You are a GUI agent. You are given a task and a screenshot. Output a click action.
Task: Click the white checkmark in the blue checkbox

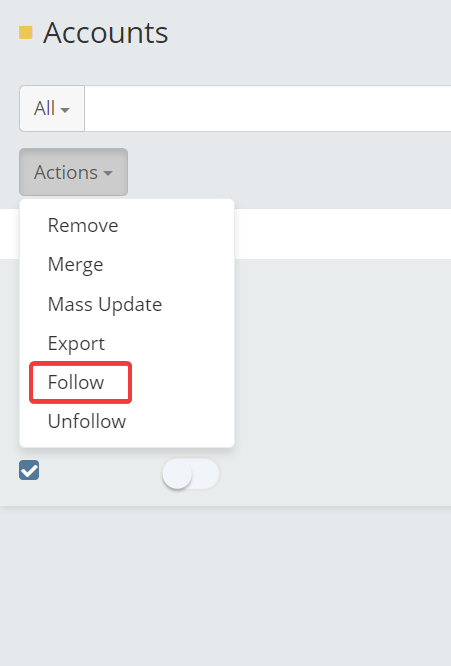click(x=29, y=471)
